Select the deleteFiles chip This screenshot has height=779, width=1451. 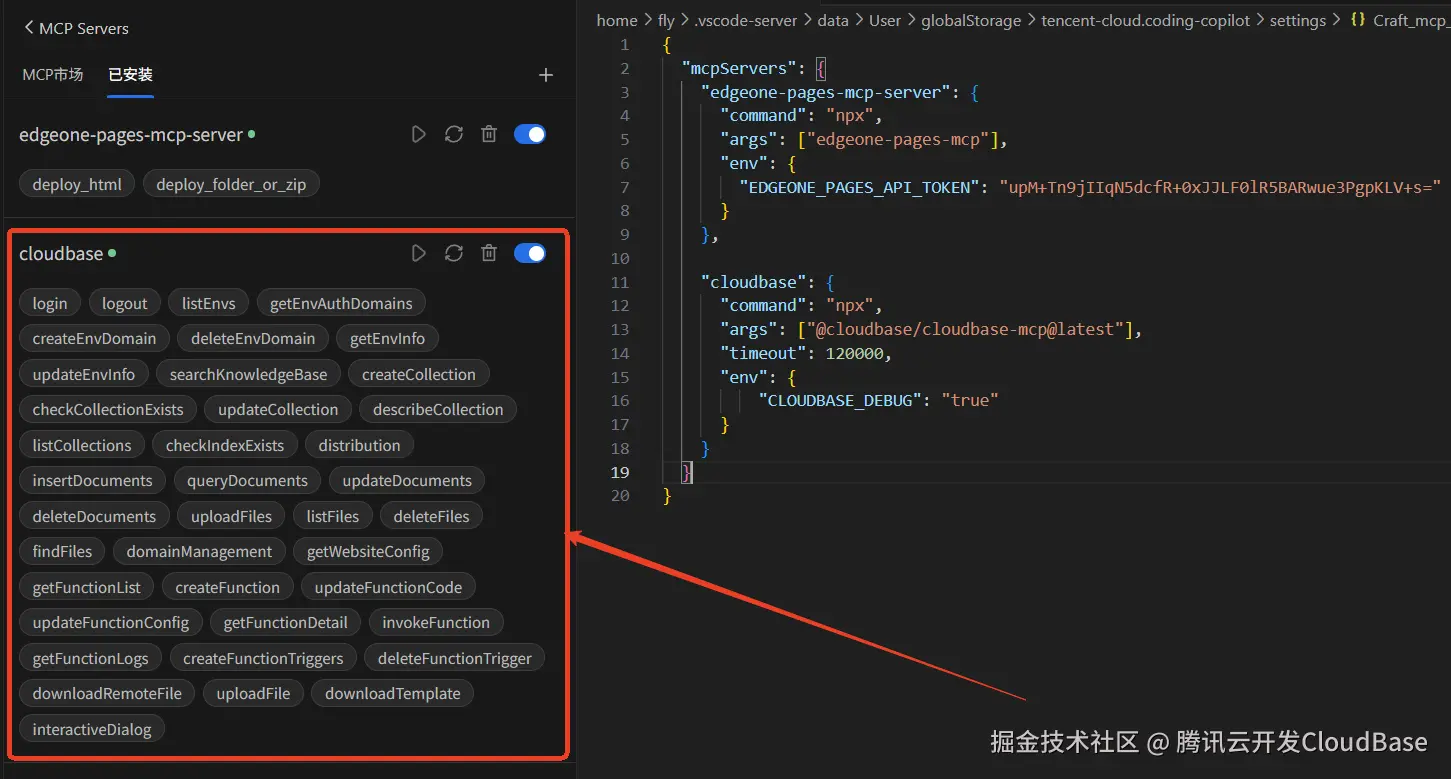431,516
